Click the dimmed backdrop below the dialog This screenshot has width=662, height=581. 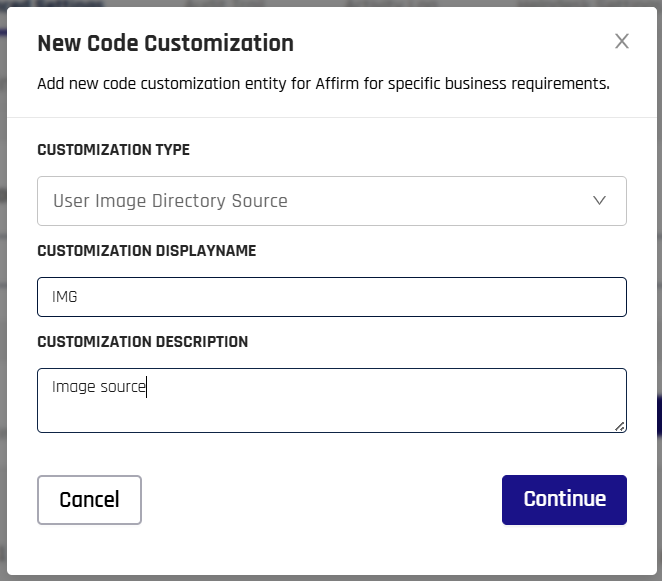pos(330,577)
